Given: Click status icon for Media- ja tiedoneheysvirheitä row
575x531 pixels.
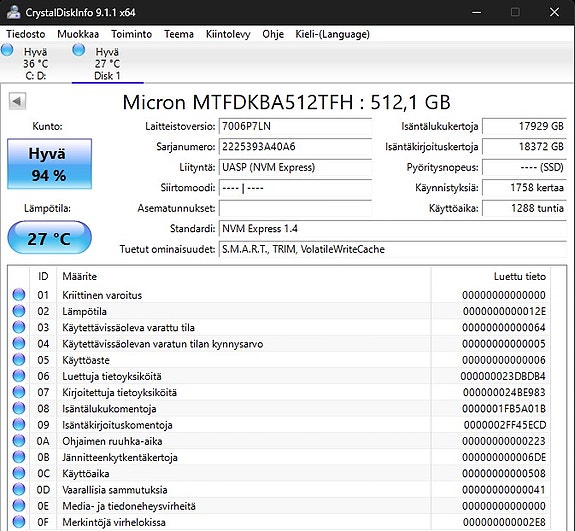Looking at the screenshot, I should [x=19, y=506].
